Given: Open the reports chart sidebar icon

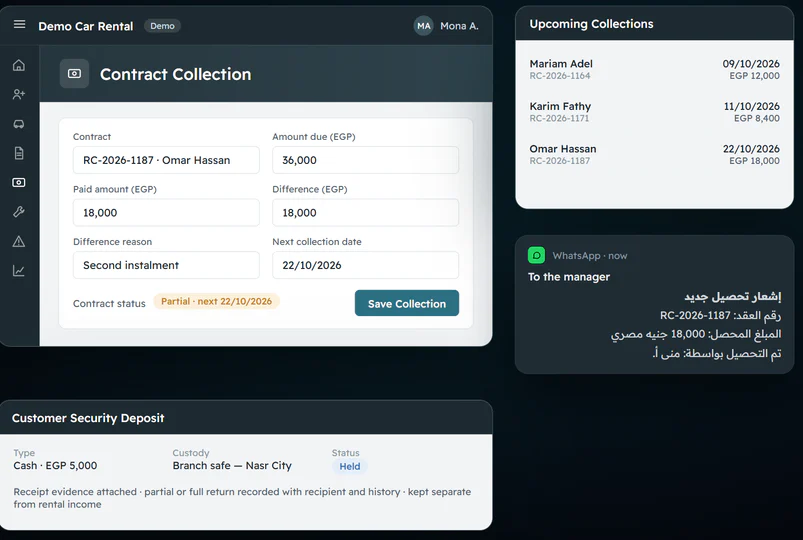Looking at the screenshot, I should click(x=19, y=271).
